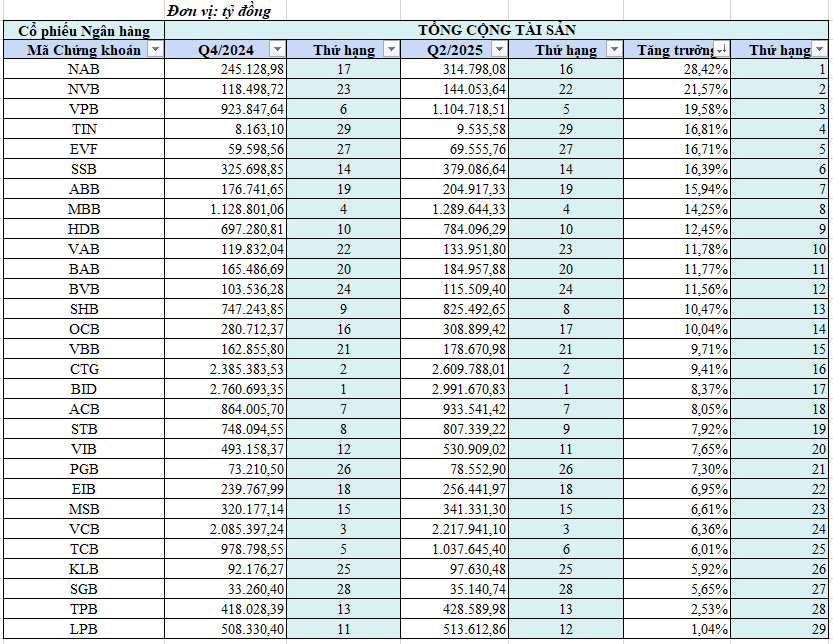Click the Q2/2025 value 314.798,08
This screenshot has height=644, width=833.
[x=454, y=69]
